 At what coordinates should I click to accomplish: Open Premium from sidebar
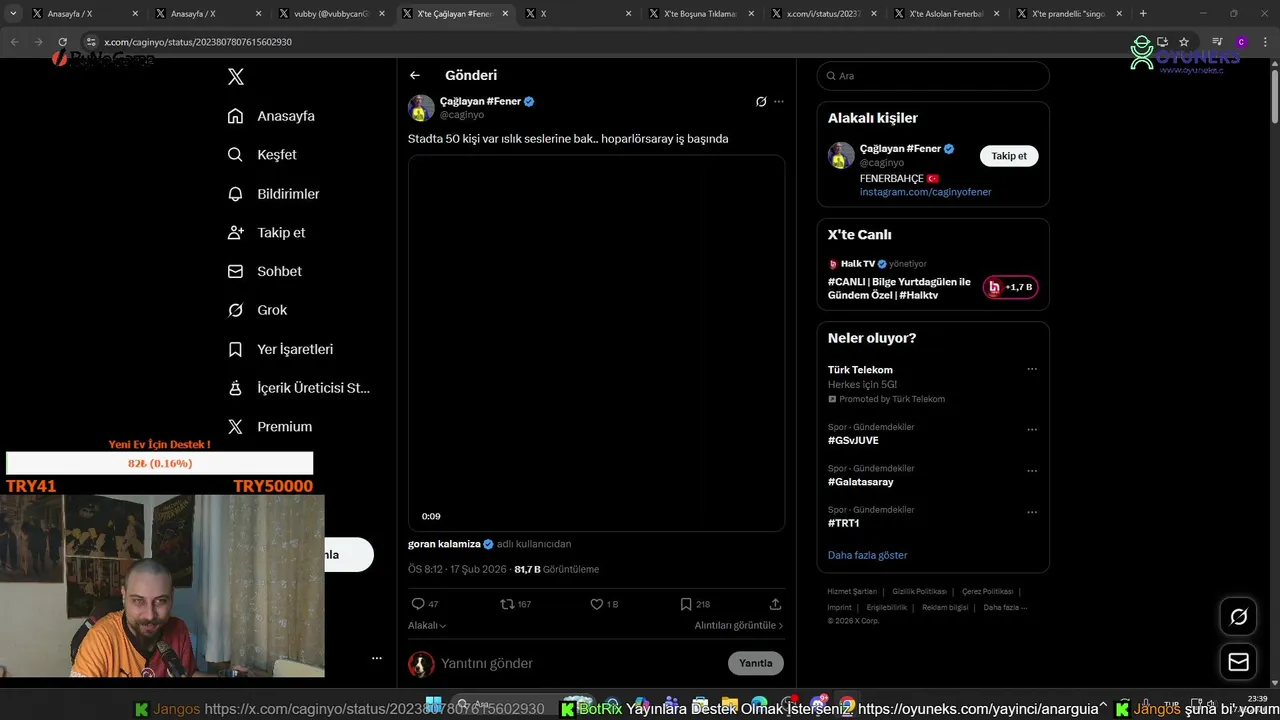(270, 426)
